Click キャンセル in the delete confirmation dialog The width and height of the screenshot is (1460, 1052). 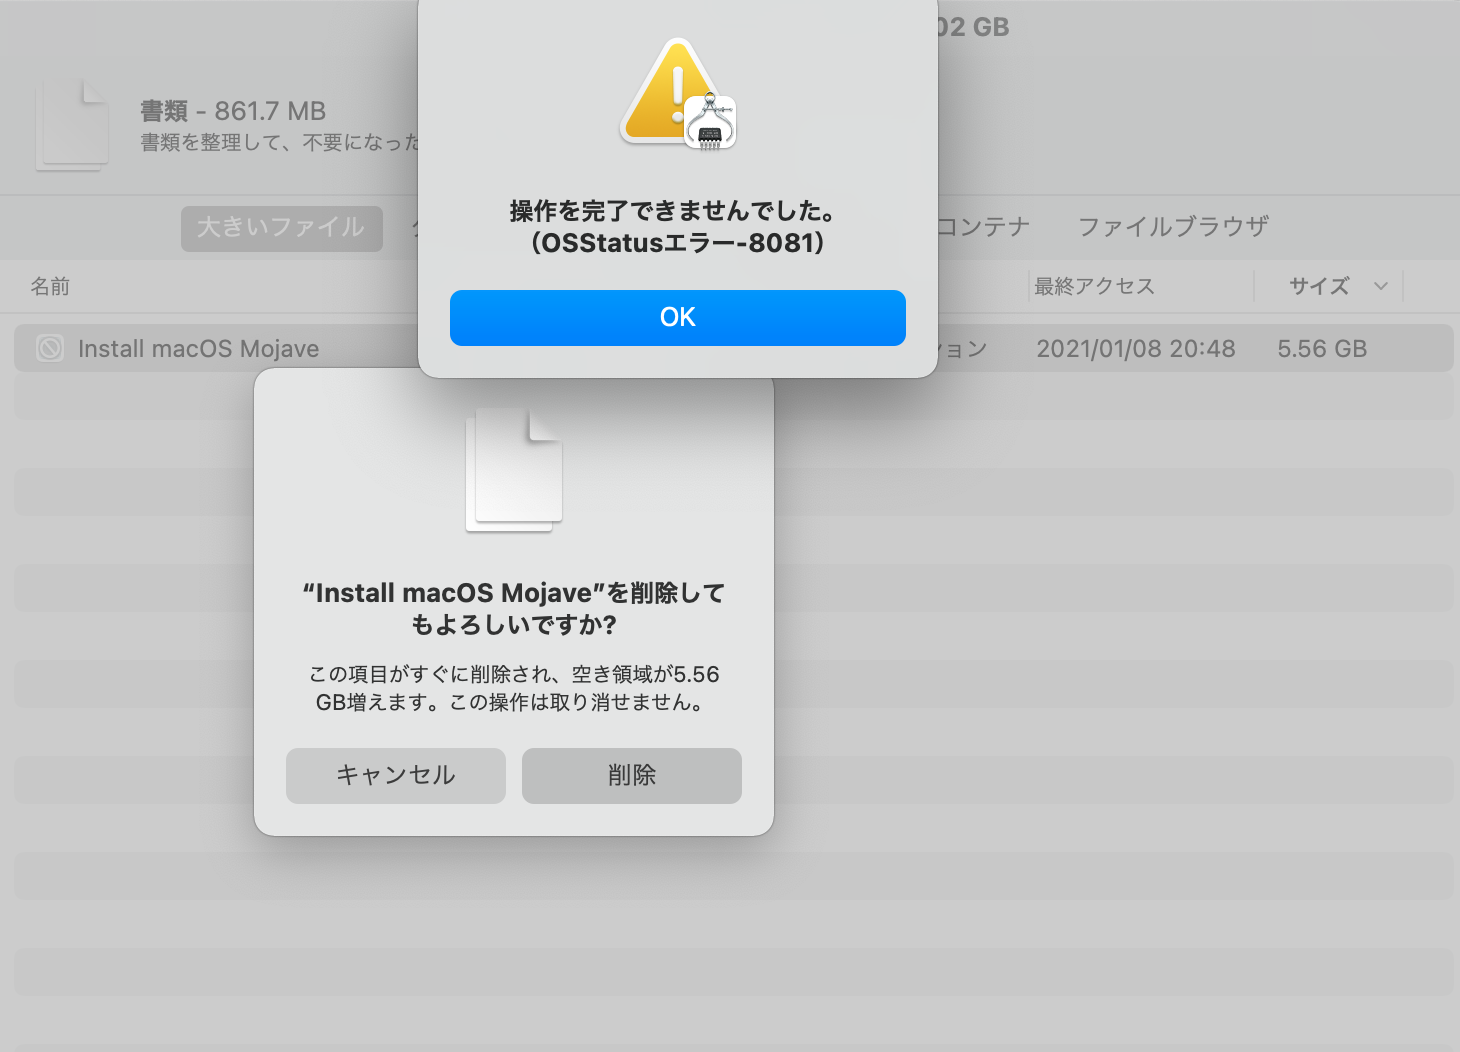(396, 776)
